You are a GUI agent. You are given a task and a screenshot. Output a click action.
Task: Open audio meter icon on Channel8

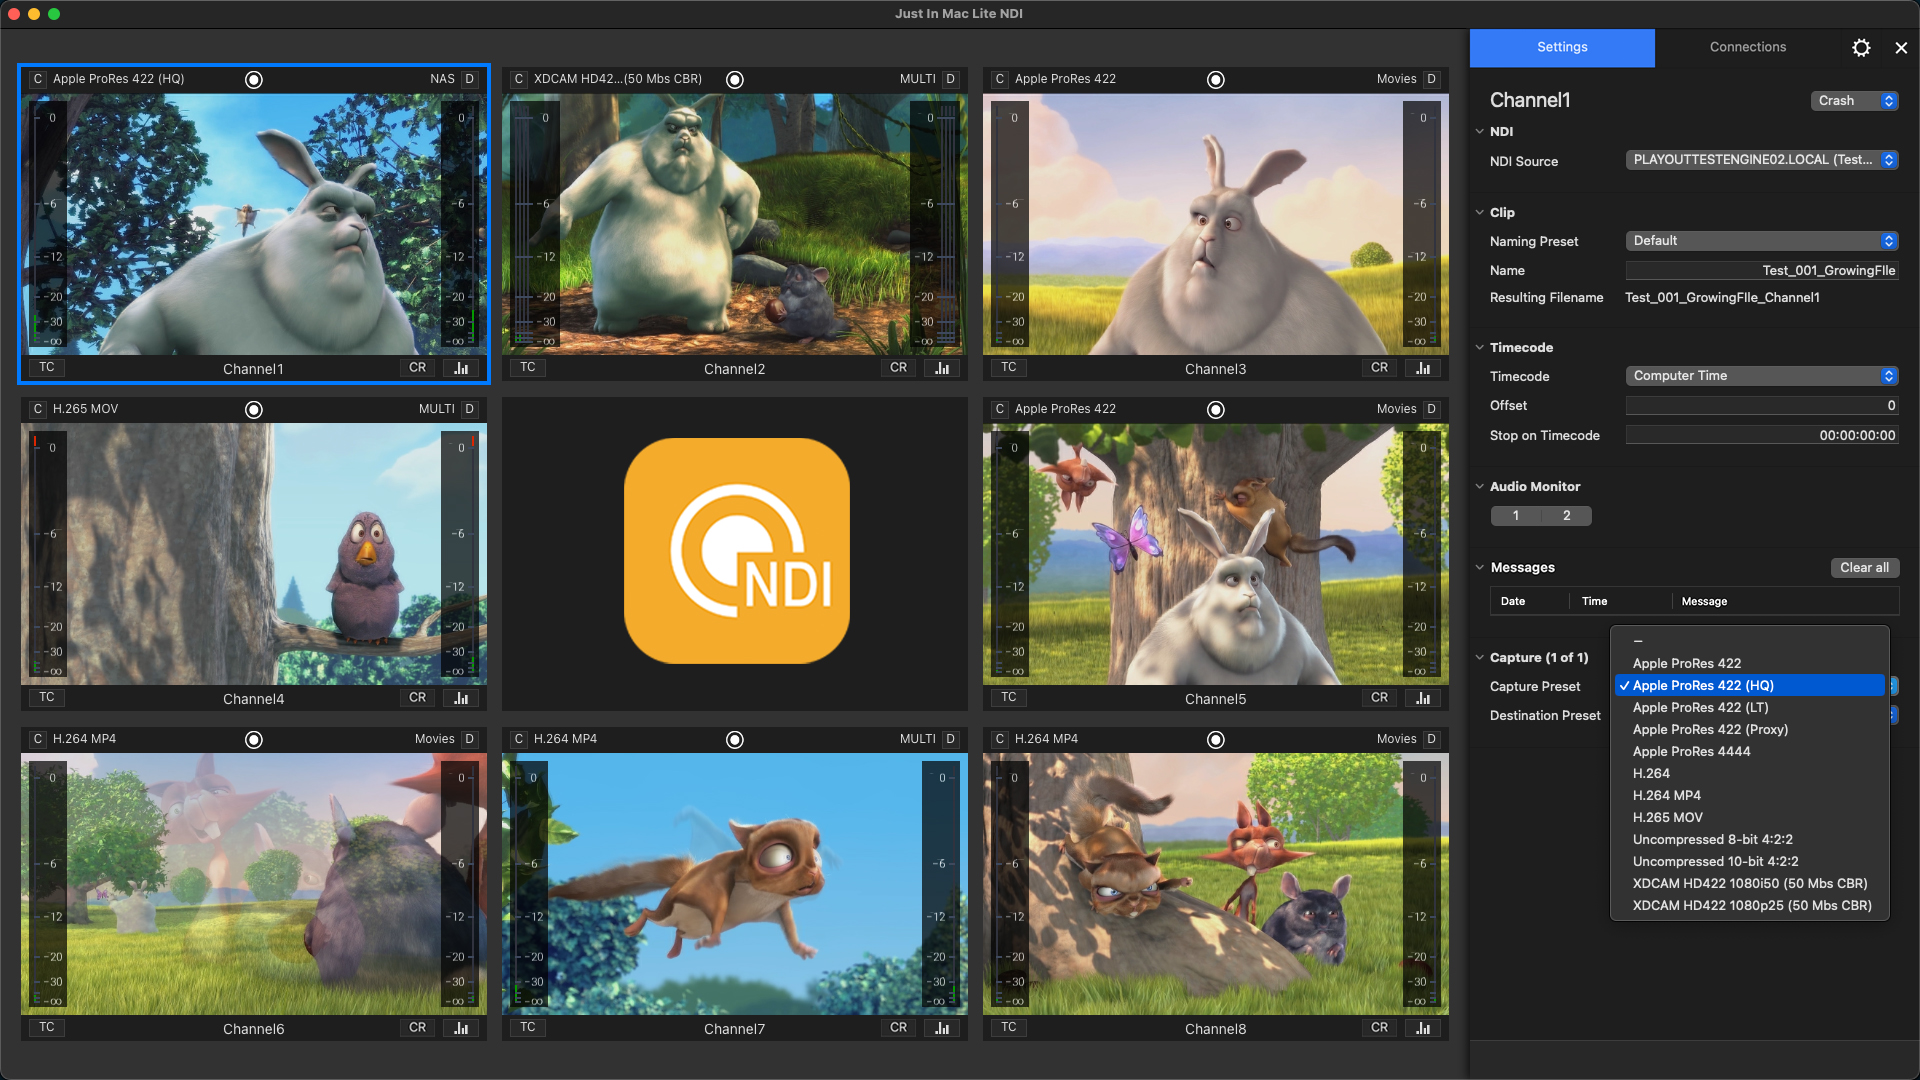click(1423, 1028)
